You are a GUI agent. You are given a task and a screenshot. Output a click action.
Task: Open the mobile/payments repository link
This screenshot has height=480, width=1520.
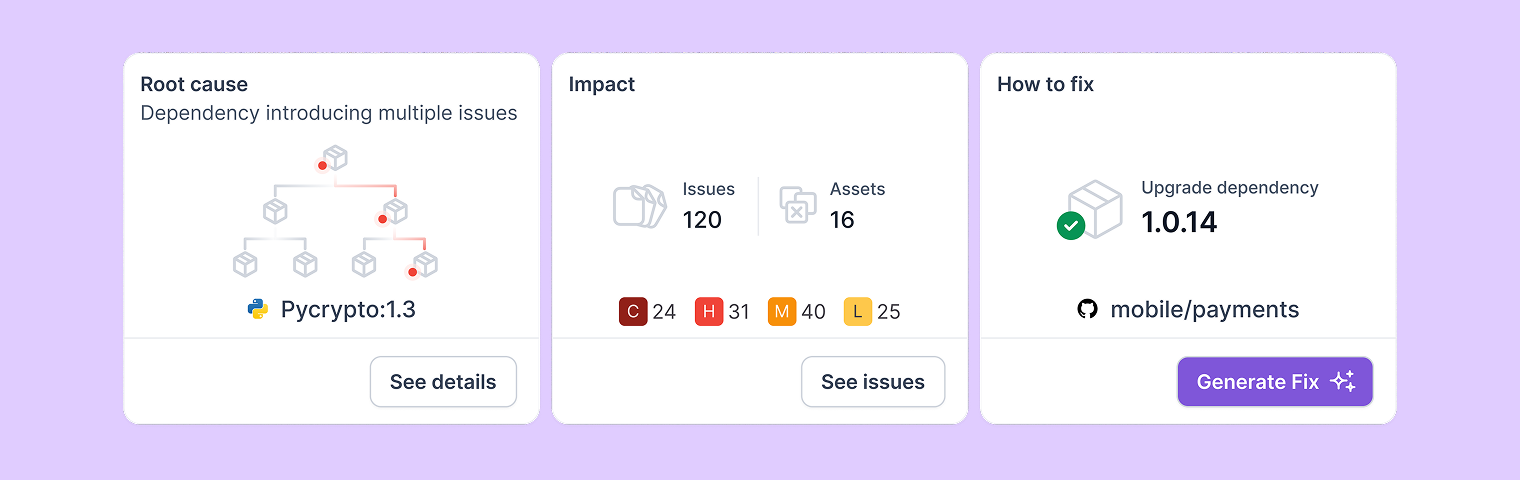point(1204,310)
